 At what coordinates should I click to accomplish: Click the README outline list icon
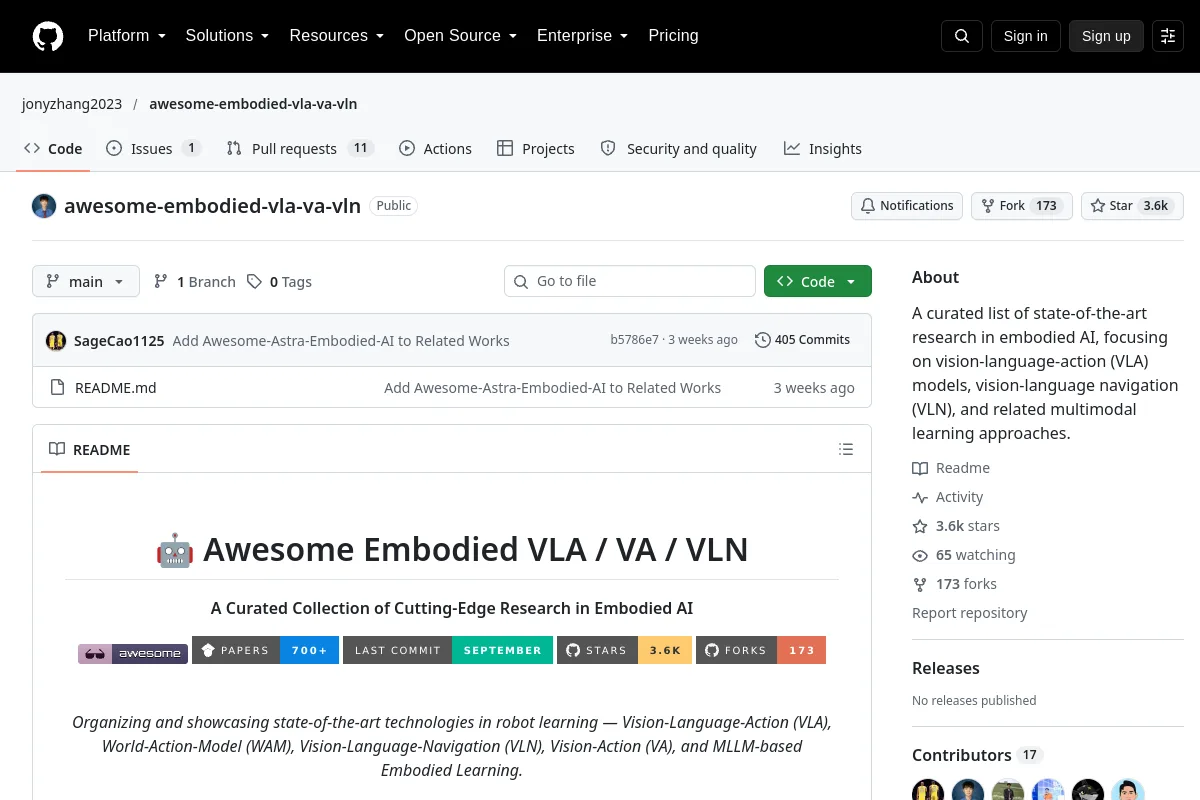846,449
